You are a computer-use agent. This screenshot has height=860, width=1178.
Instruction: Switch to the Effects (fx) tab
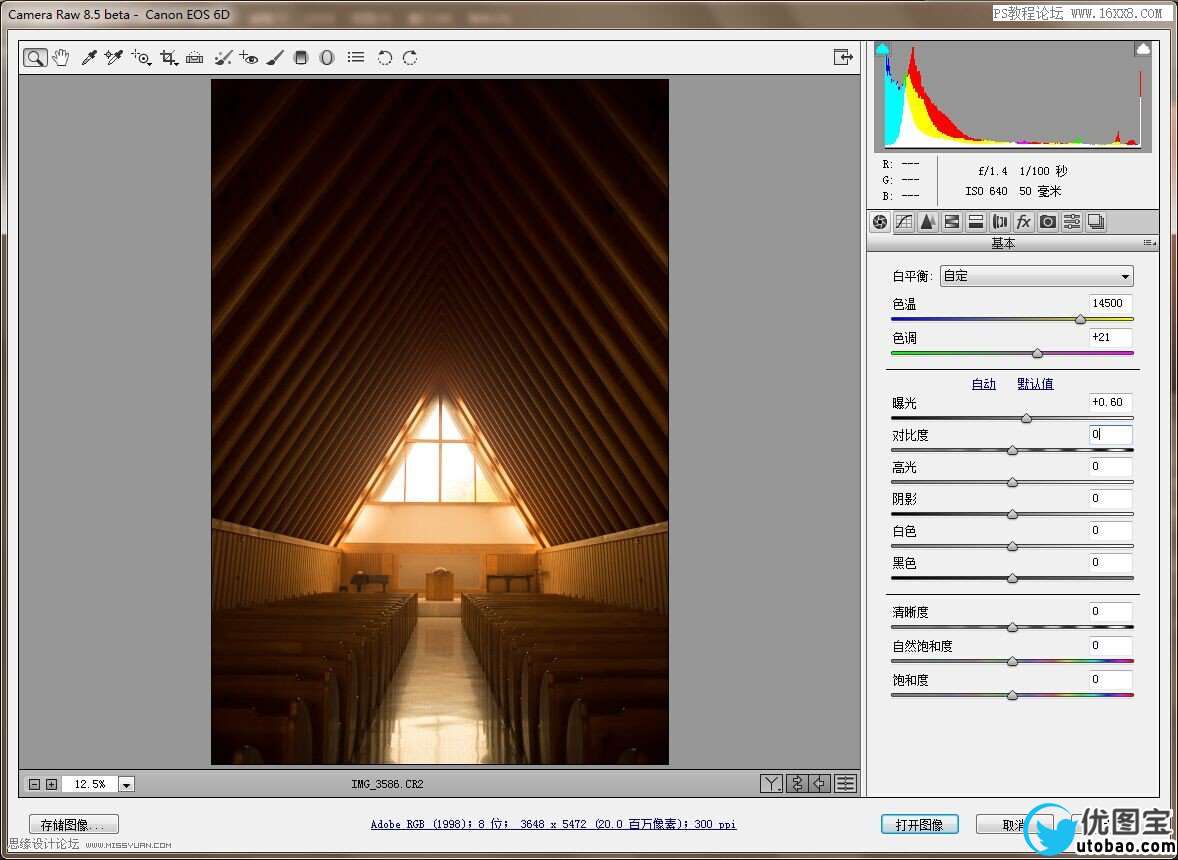tap(1023, 222)
